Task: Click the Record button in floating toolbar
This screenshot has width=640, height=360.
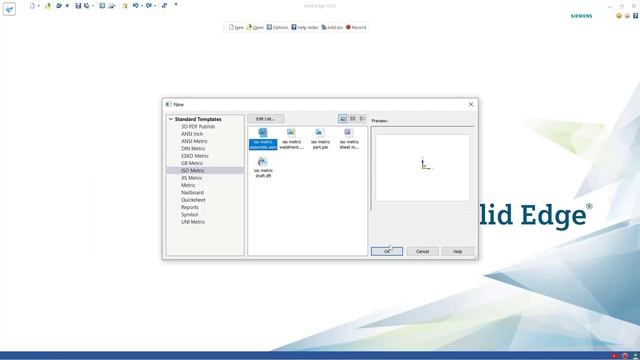Action: click(x=356, y=27)
